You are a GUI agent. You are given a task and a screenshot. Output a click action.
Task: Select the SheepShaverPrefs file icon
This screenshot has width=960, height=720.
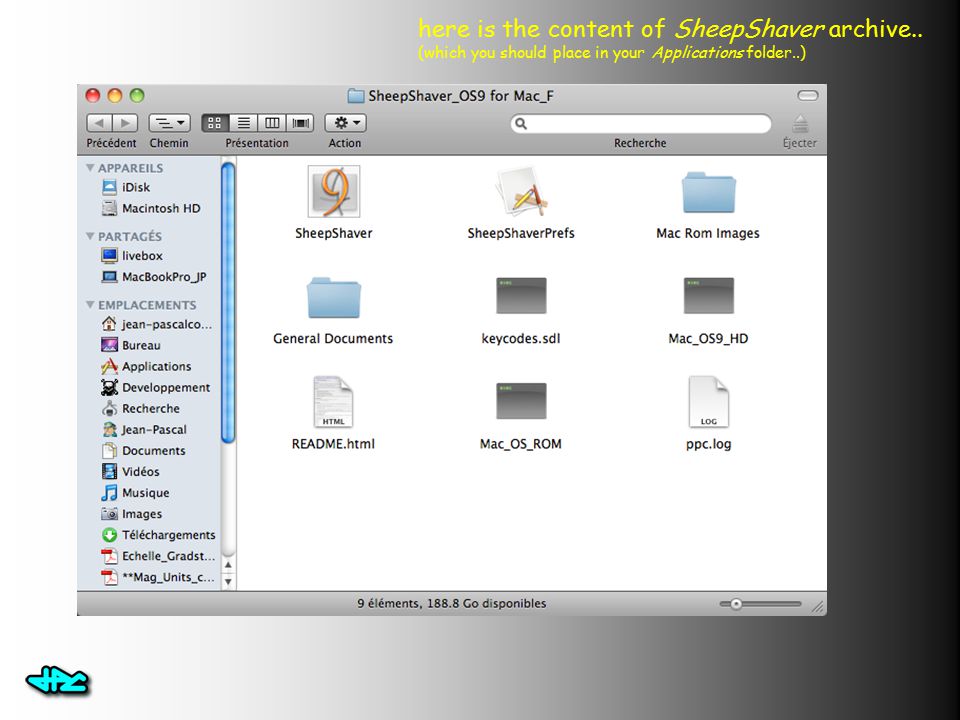click(520, 192)
